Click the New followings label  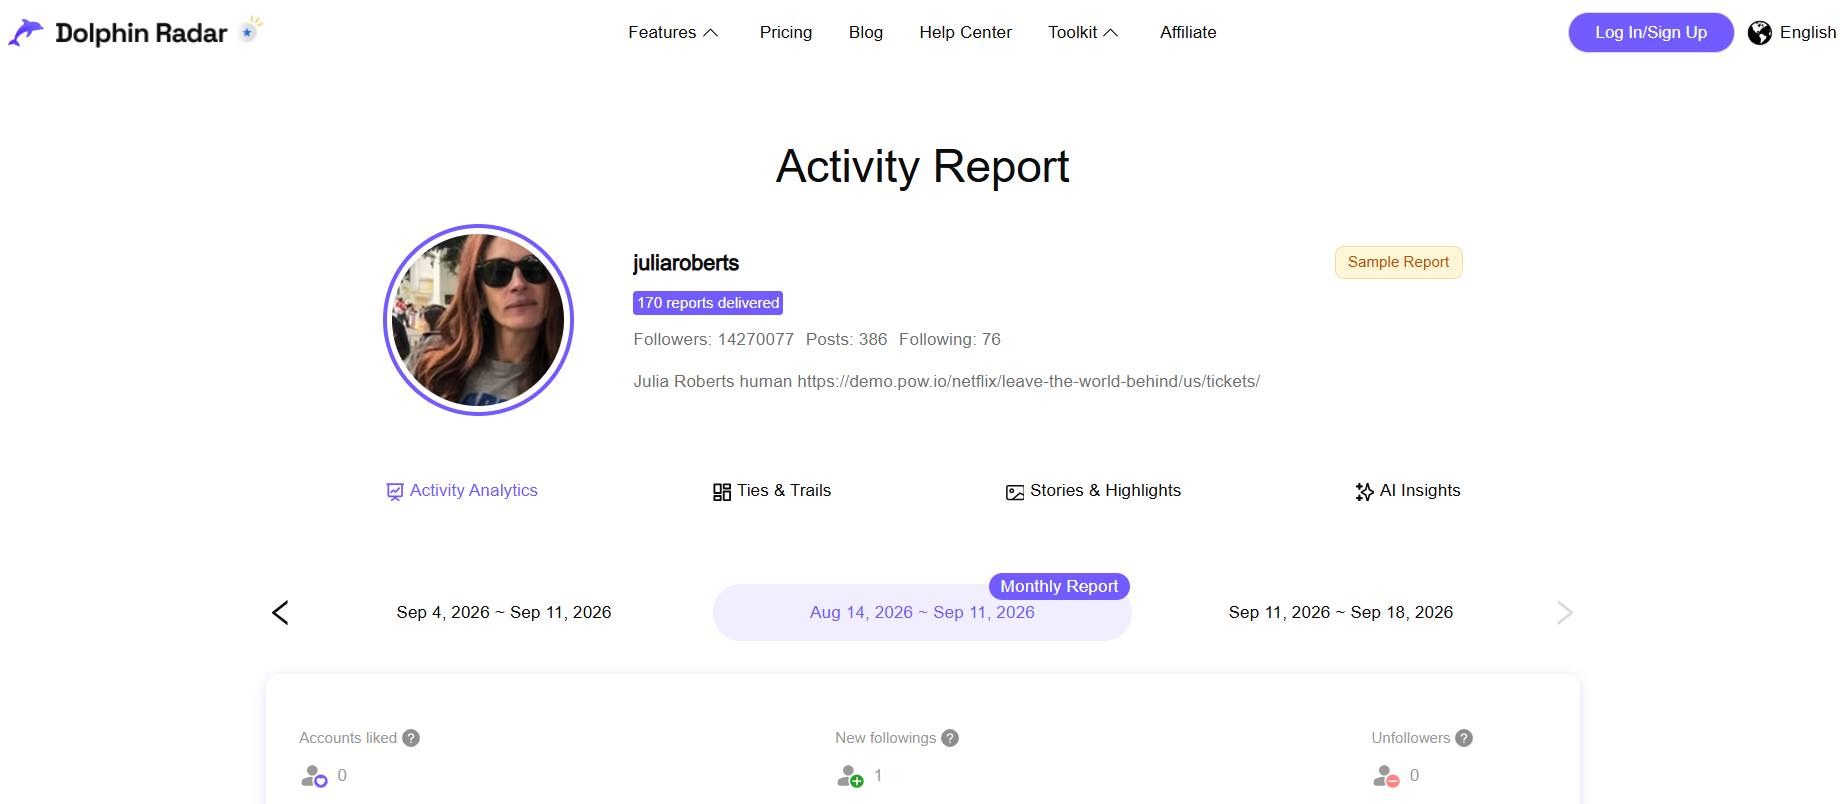[886, 738]
